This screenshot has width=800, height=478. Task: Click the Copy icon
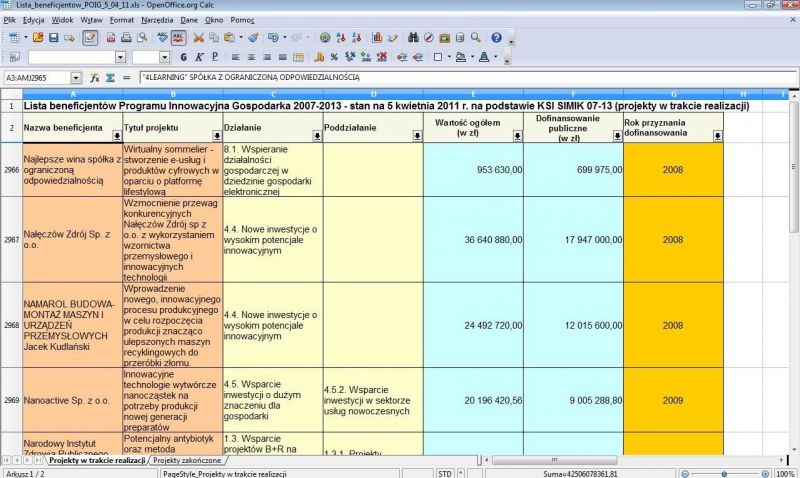[214, 38]
